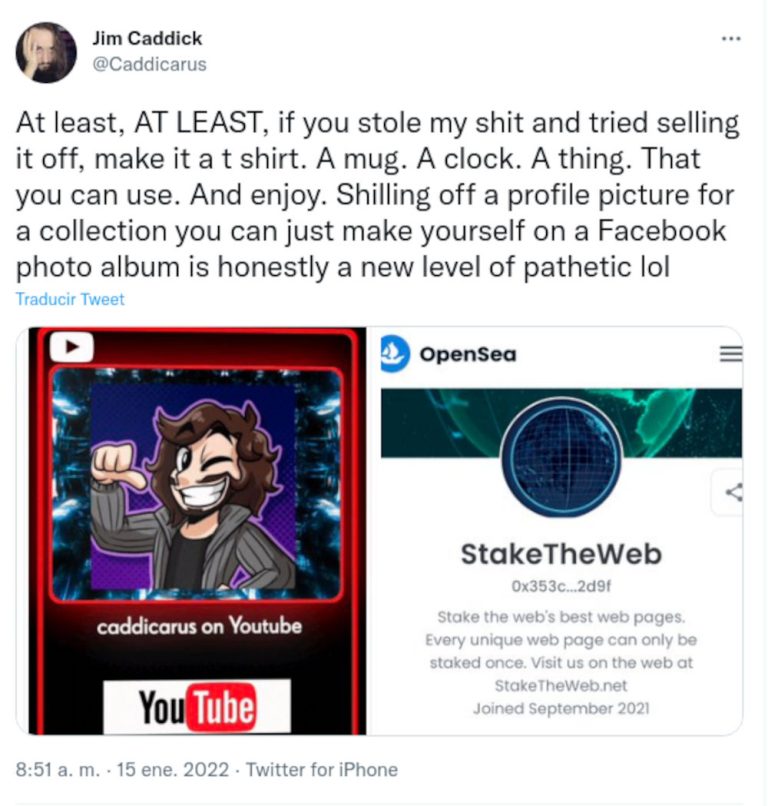Click the Twitter for iPhone source label
This screenshot has width=768, height=806.
[322, 770]
